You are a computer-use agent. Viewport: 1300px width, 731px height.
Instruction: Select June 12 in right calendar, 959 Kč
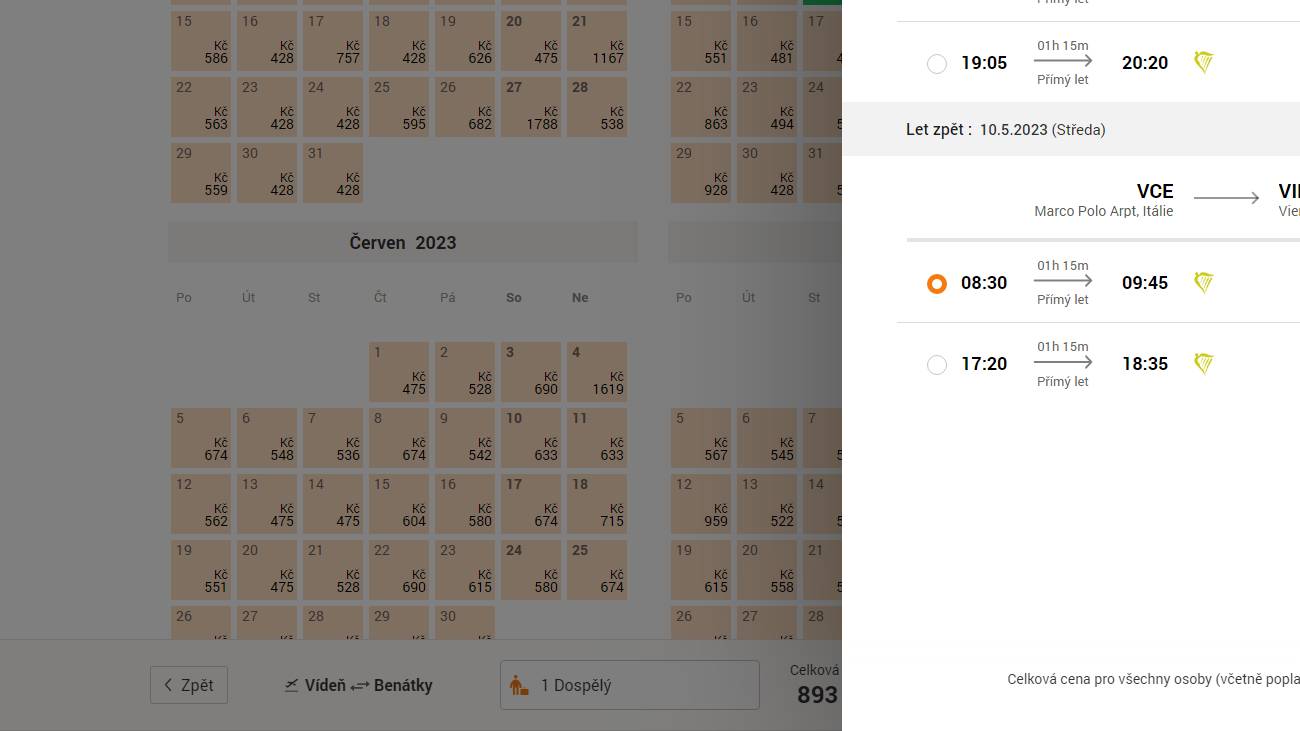click(x=701, y=504)
